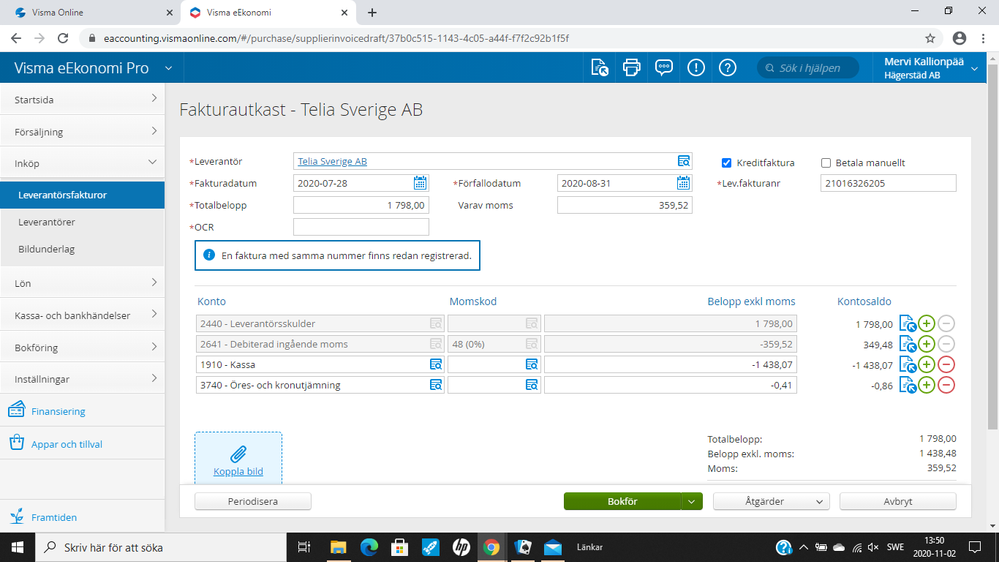Open Finansiering link in sidebar
This screenshot has width=999, height=562.
pyautogui.click(x=58, y=411)
